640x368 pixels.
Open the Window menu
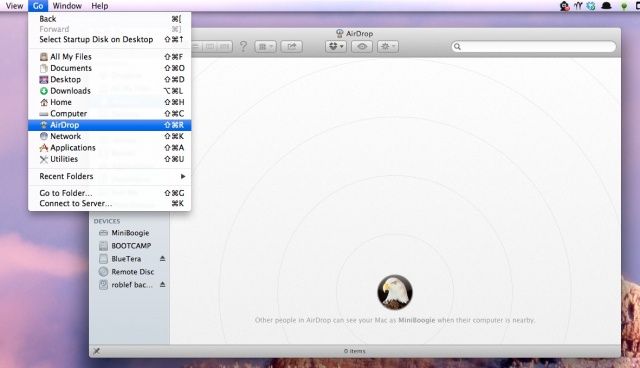pyautogui.click(x=67, y=6)
